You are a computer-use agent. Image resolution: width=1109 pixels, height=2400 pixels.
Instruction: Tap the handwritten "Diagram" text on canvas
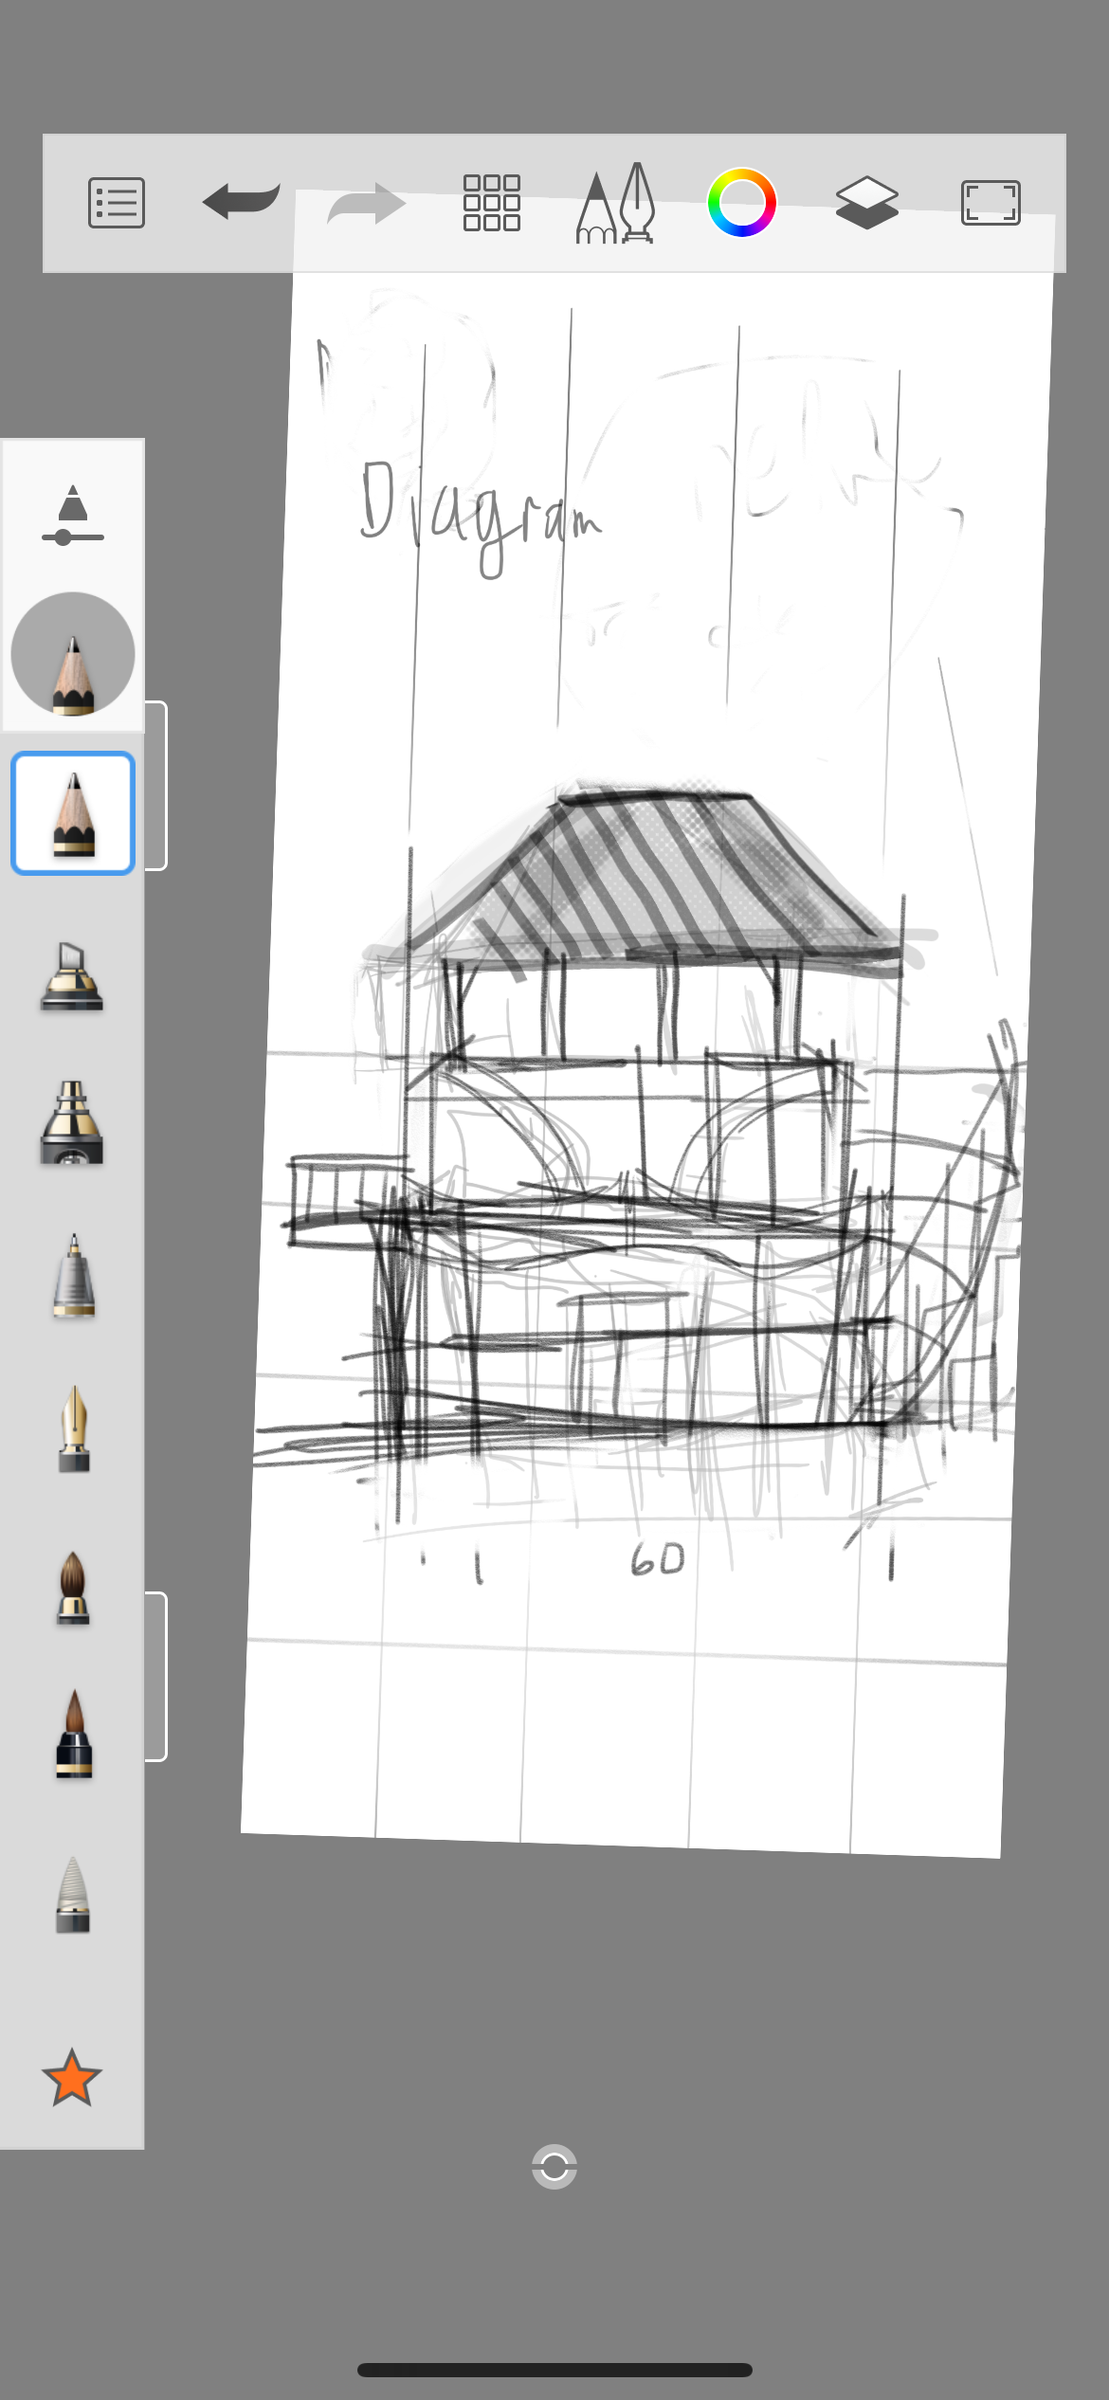(480, 518)
